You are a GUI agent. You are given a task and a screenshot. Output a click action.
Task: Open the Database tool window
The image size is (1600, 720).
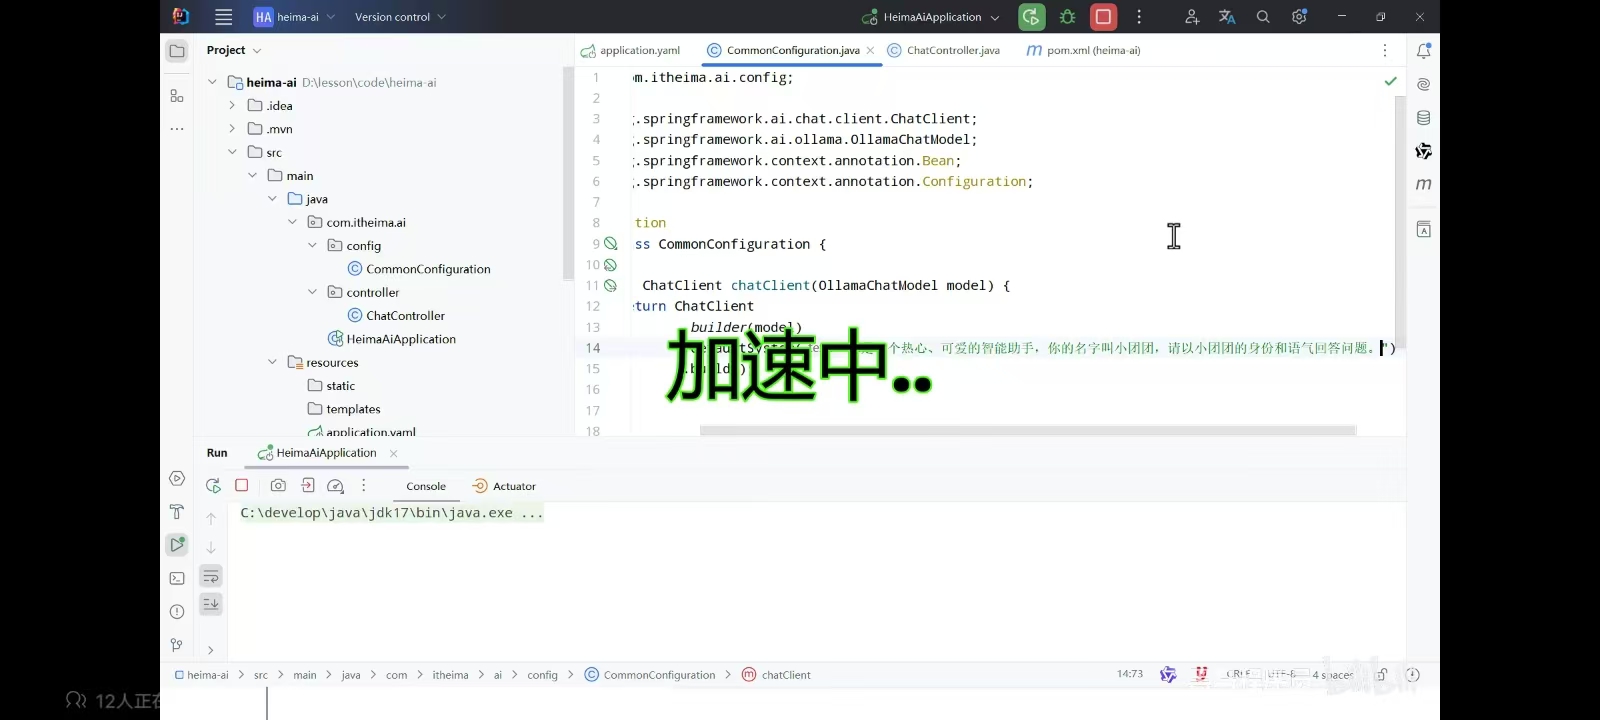click(1423, 117)
